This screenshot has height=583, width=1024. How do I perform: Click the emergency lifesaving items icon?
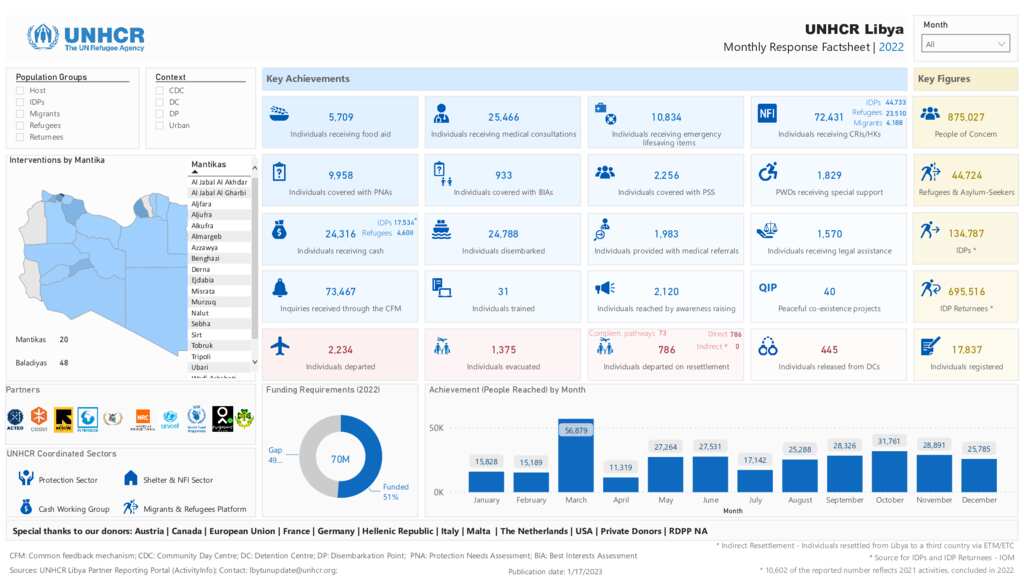tap(605, 114)
